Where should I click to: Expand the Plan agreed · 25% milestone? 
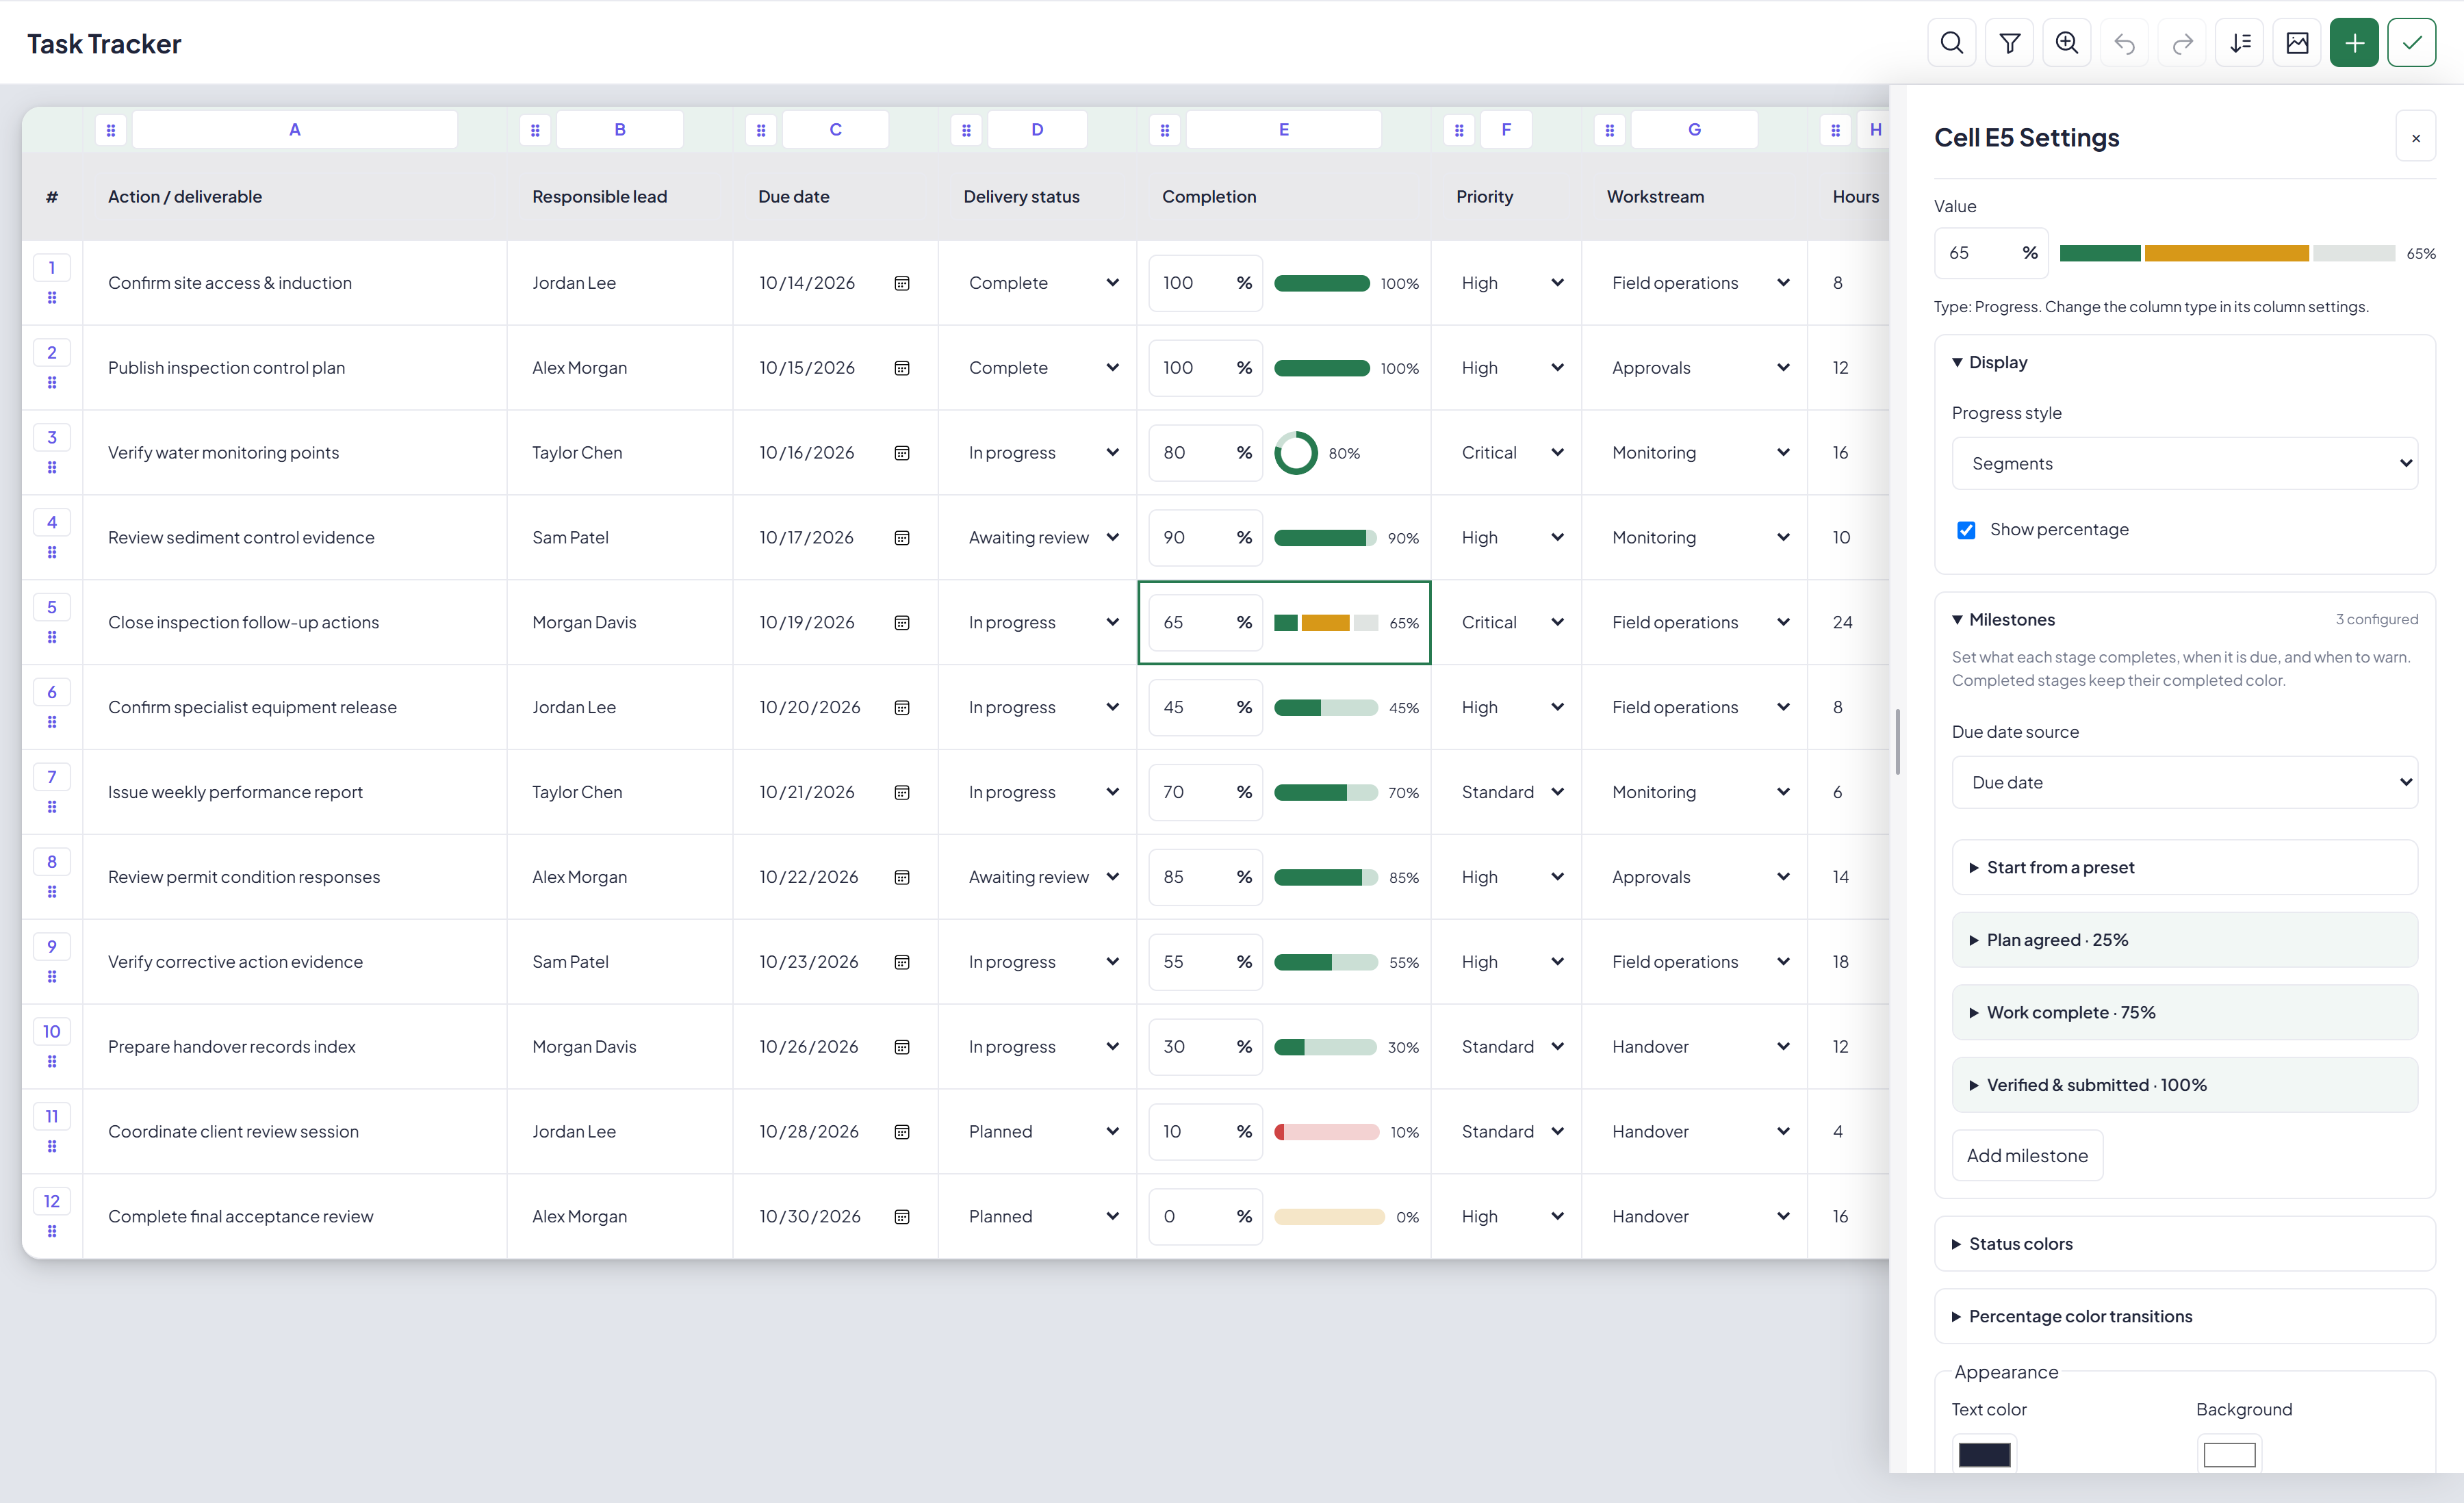(2185, 940)
